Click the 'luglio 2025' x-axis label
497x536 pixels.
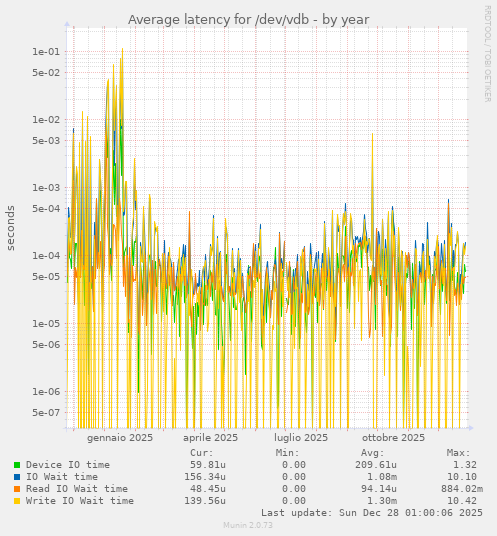(x=301, y=438)
